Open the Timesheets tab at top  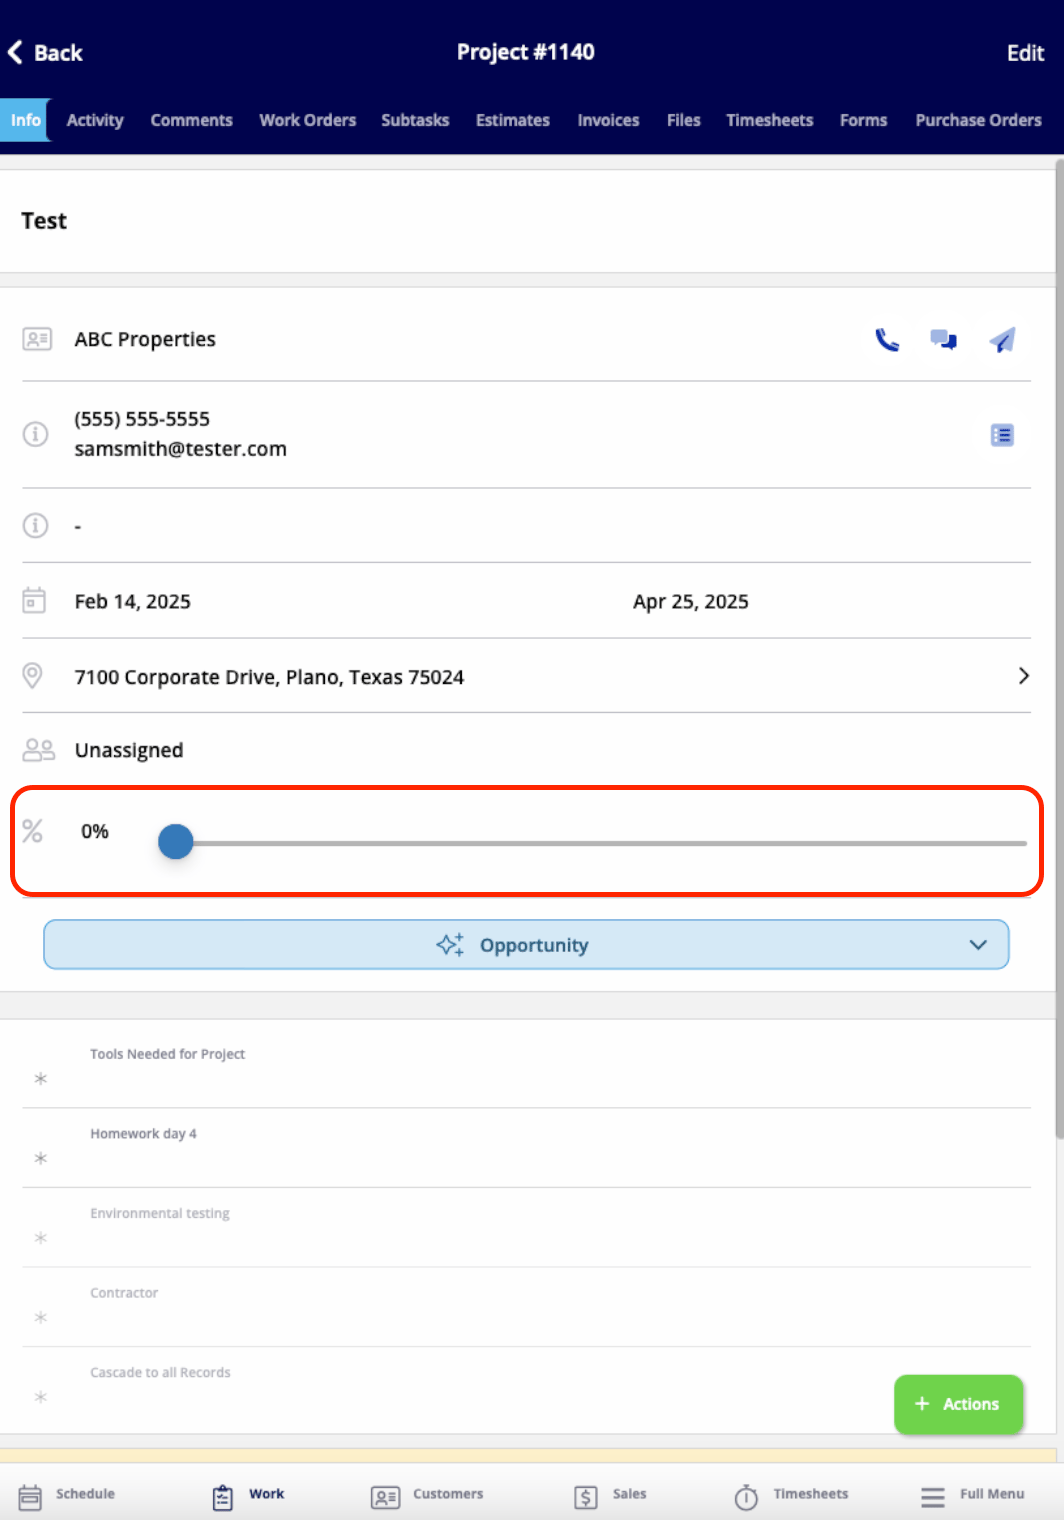click(x=770, y=120)
